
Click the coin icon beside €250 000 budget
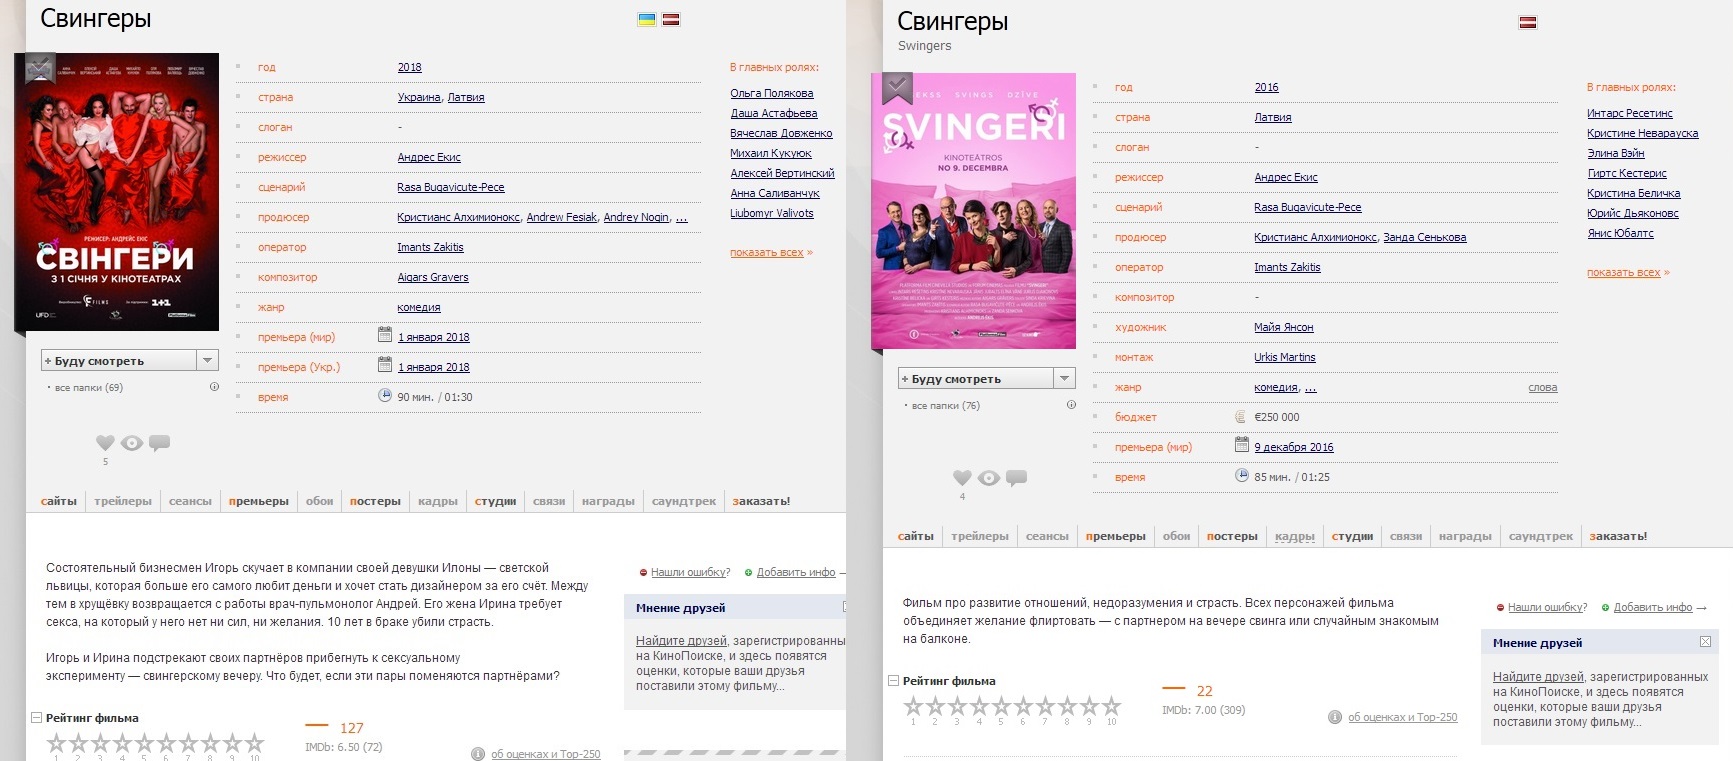(x=1241, y=417)
